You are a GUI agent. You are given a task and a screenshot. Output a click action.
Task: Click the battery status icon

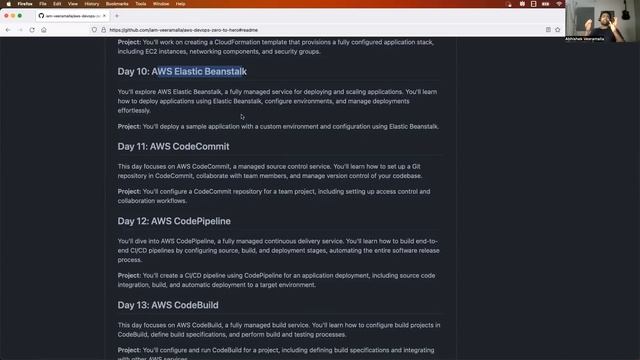[x=545, y=4]
